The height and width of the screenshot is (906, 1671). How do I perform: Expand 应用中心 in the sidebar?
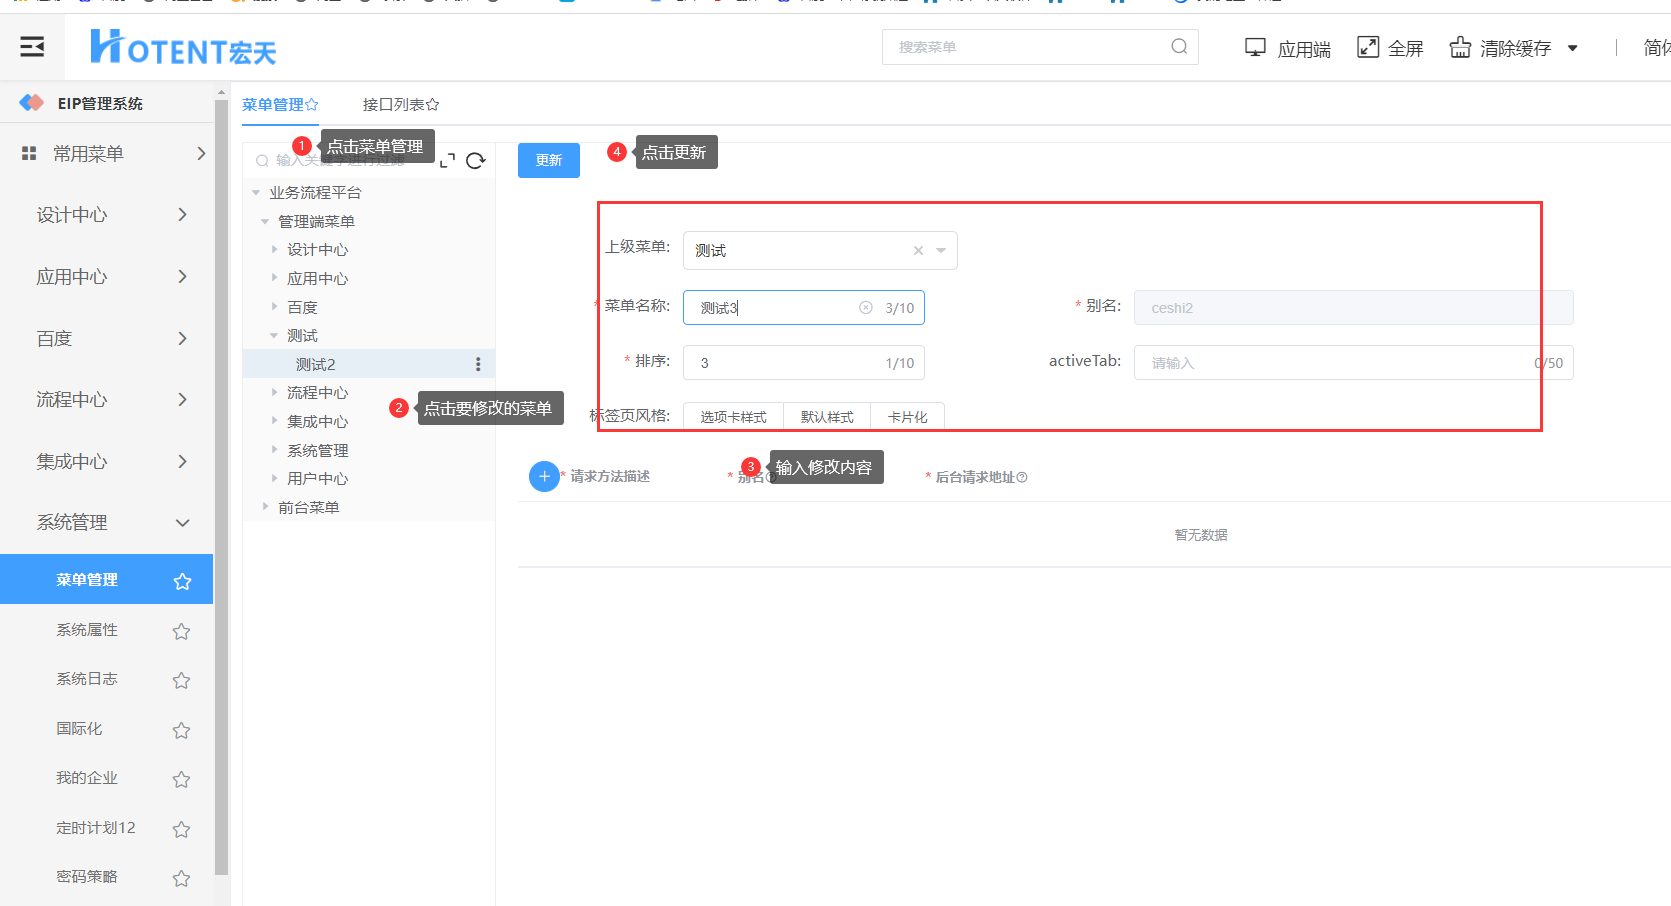click(x=182, y=276)
